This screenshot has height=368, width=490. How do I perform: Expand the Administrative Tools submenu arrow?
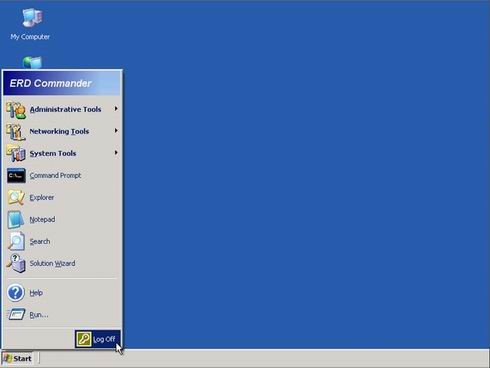(x=116, y=109)
